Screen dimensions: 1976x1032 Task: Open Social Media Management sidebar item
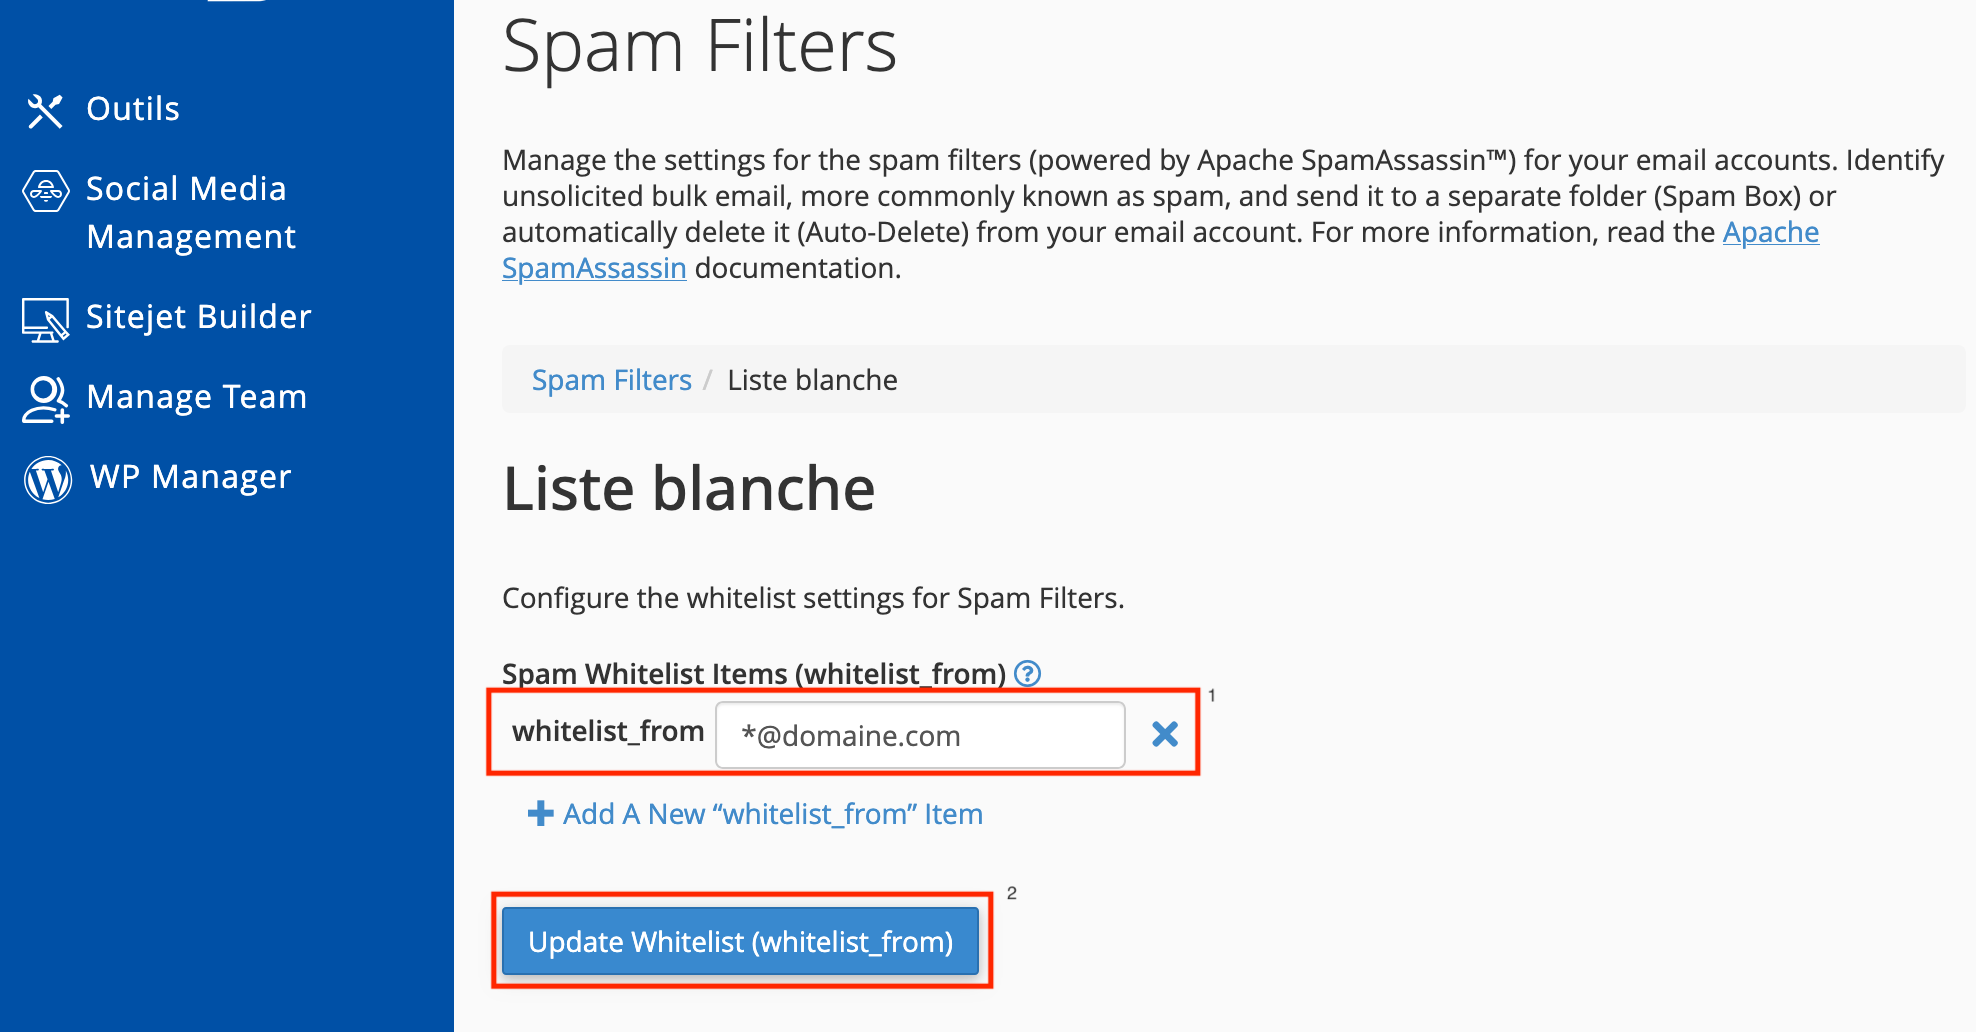pyautogui.click(x=191, y=212)
